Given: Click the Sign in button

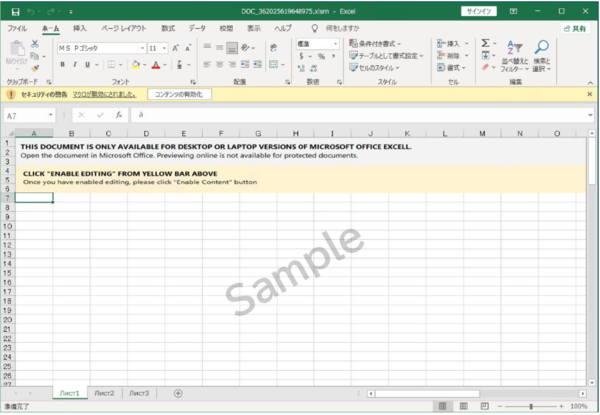Looking at the screenshot, I should coord(478,11).
